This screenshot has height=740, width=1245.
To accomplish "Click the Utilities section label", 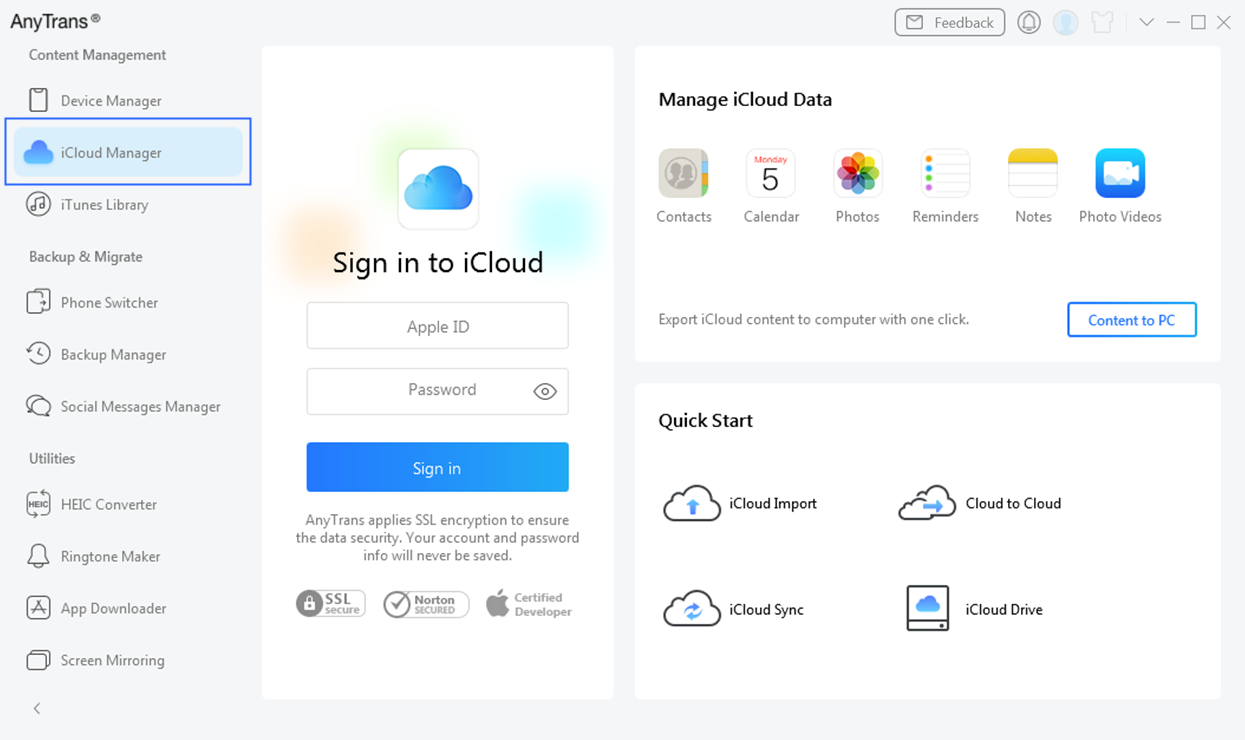I will 52,459.
